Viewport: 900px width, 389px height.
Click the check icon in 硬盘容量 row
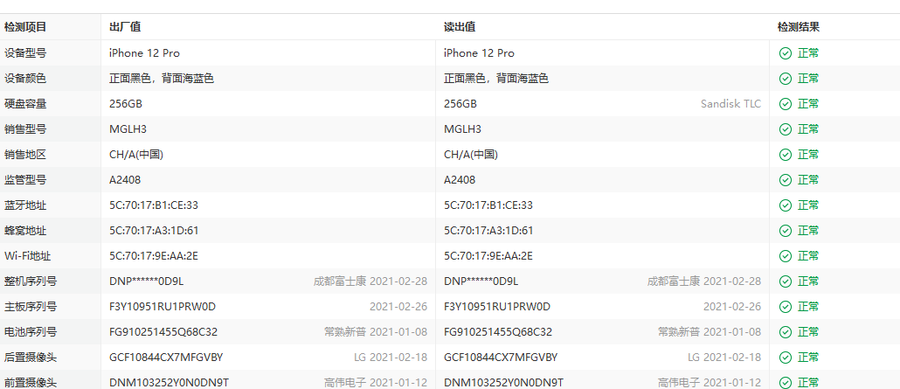[x=785, y=104]
